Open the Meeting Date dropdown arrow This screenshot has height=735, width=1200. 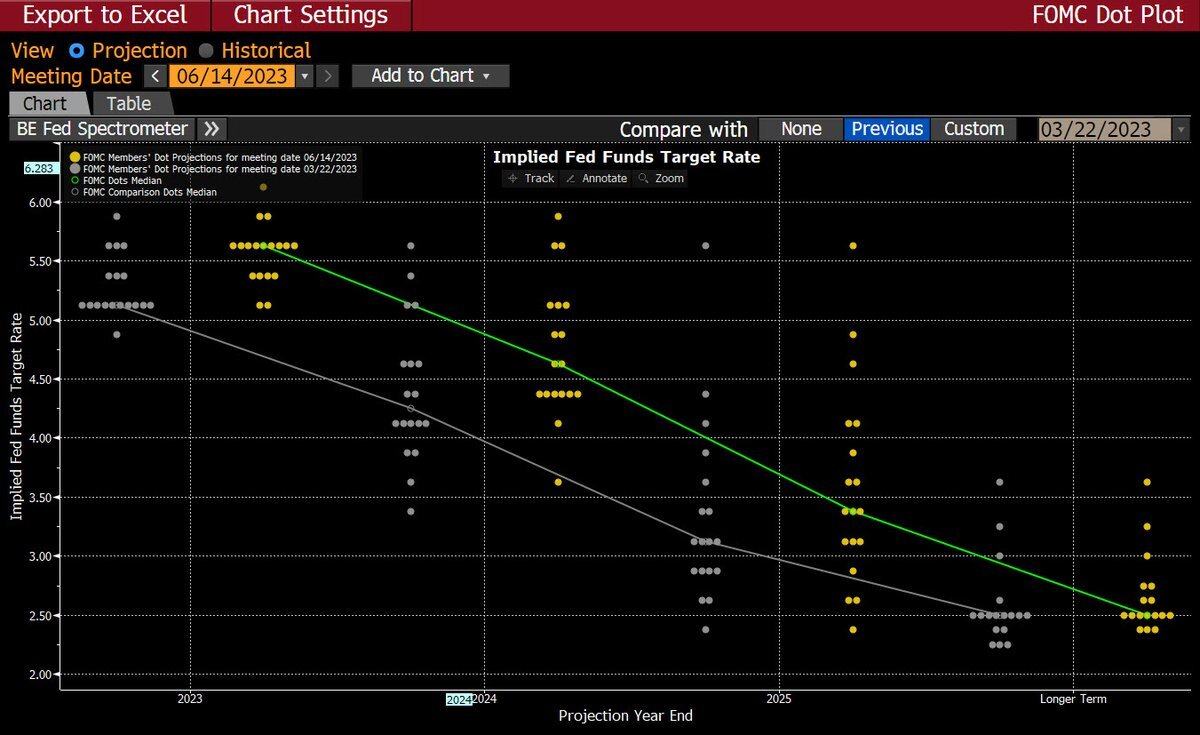pos(305,76)
